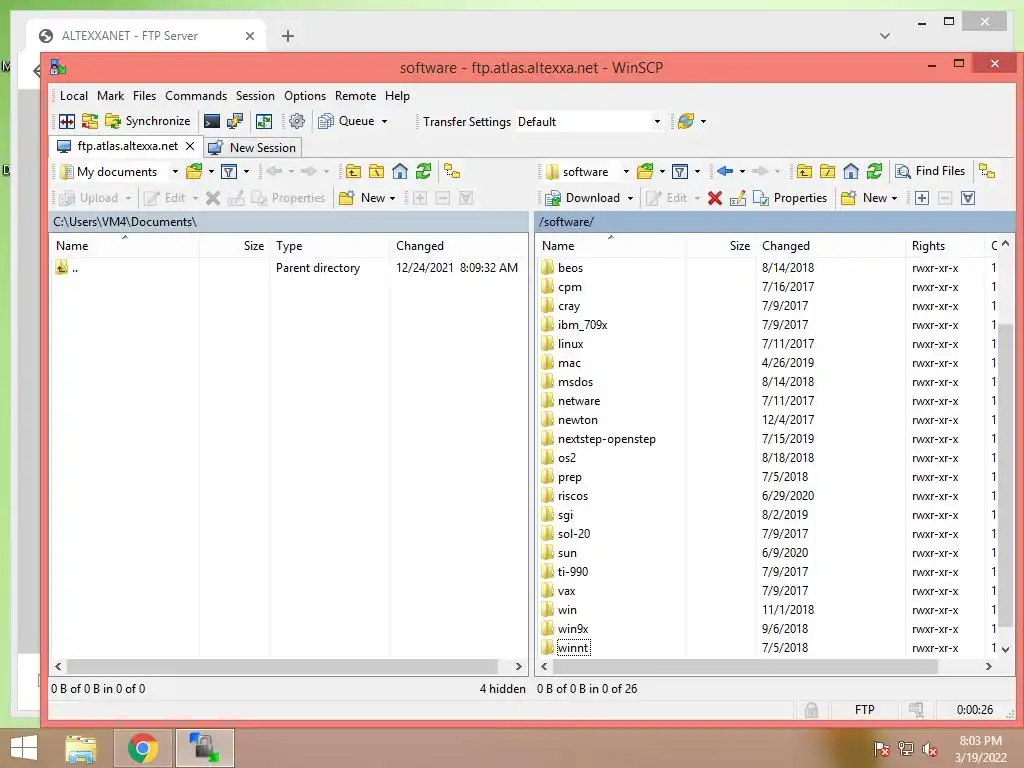
Task: Click the Synchronize toolbar button
Action: 148,121
